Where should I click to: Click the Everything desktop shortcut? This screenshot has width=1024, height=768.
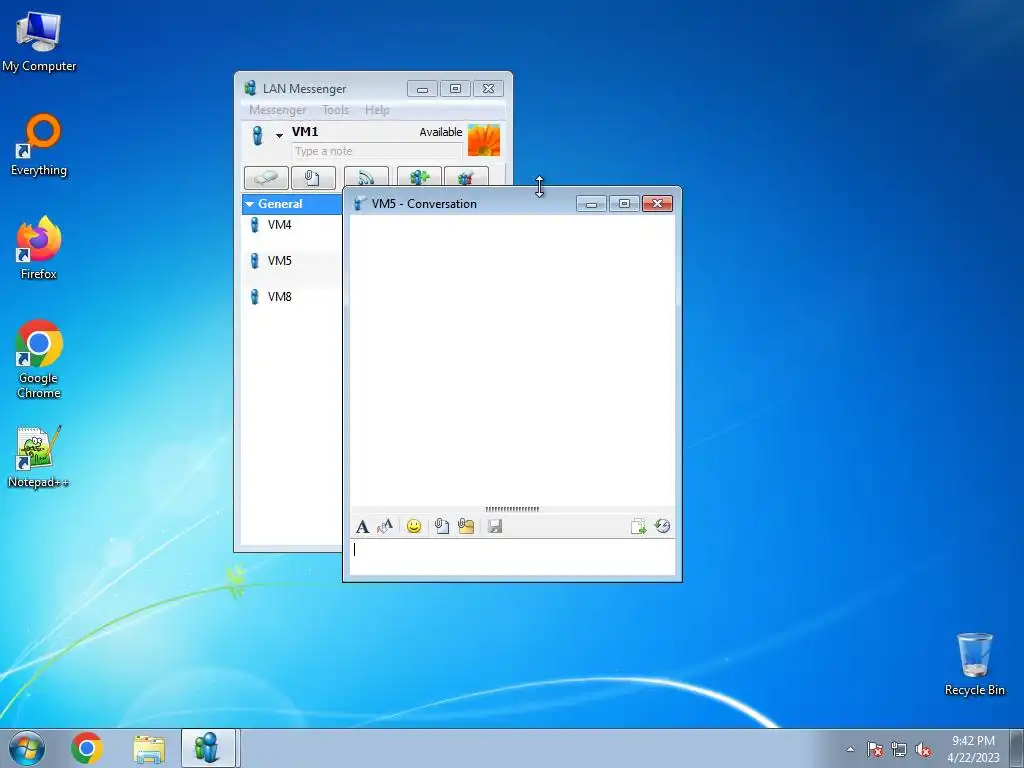pos(39,145)
